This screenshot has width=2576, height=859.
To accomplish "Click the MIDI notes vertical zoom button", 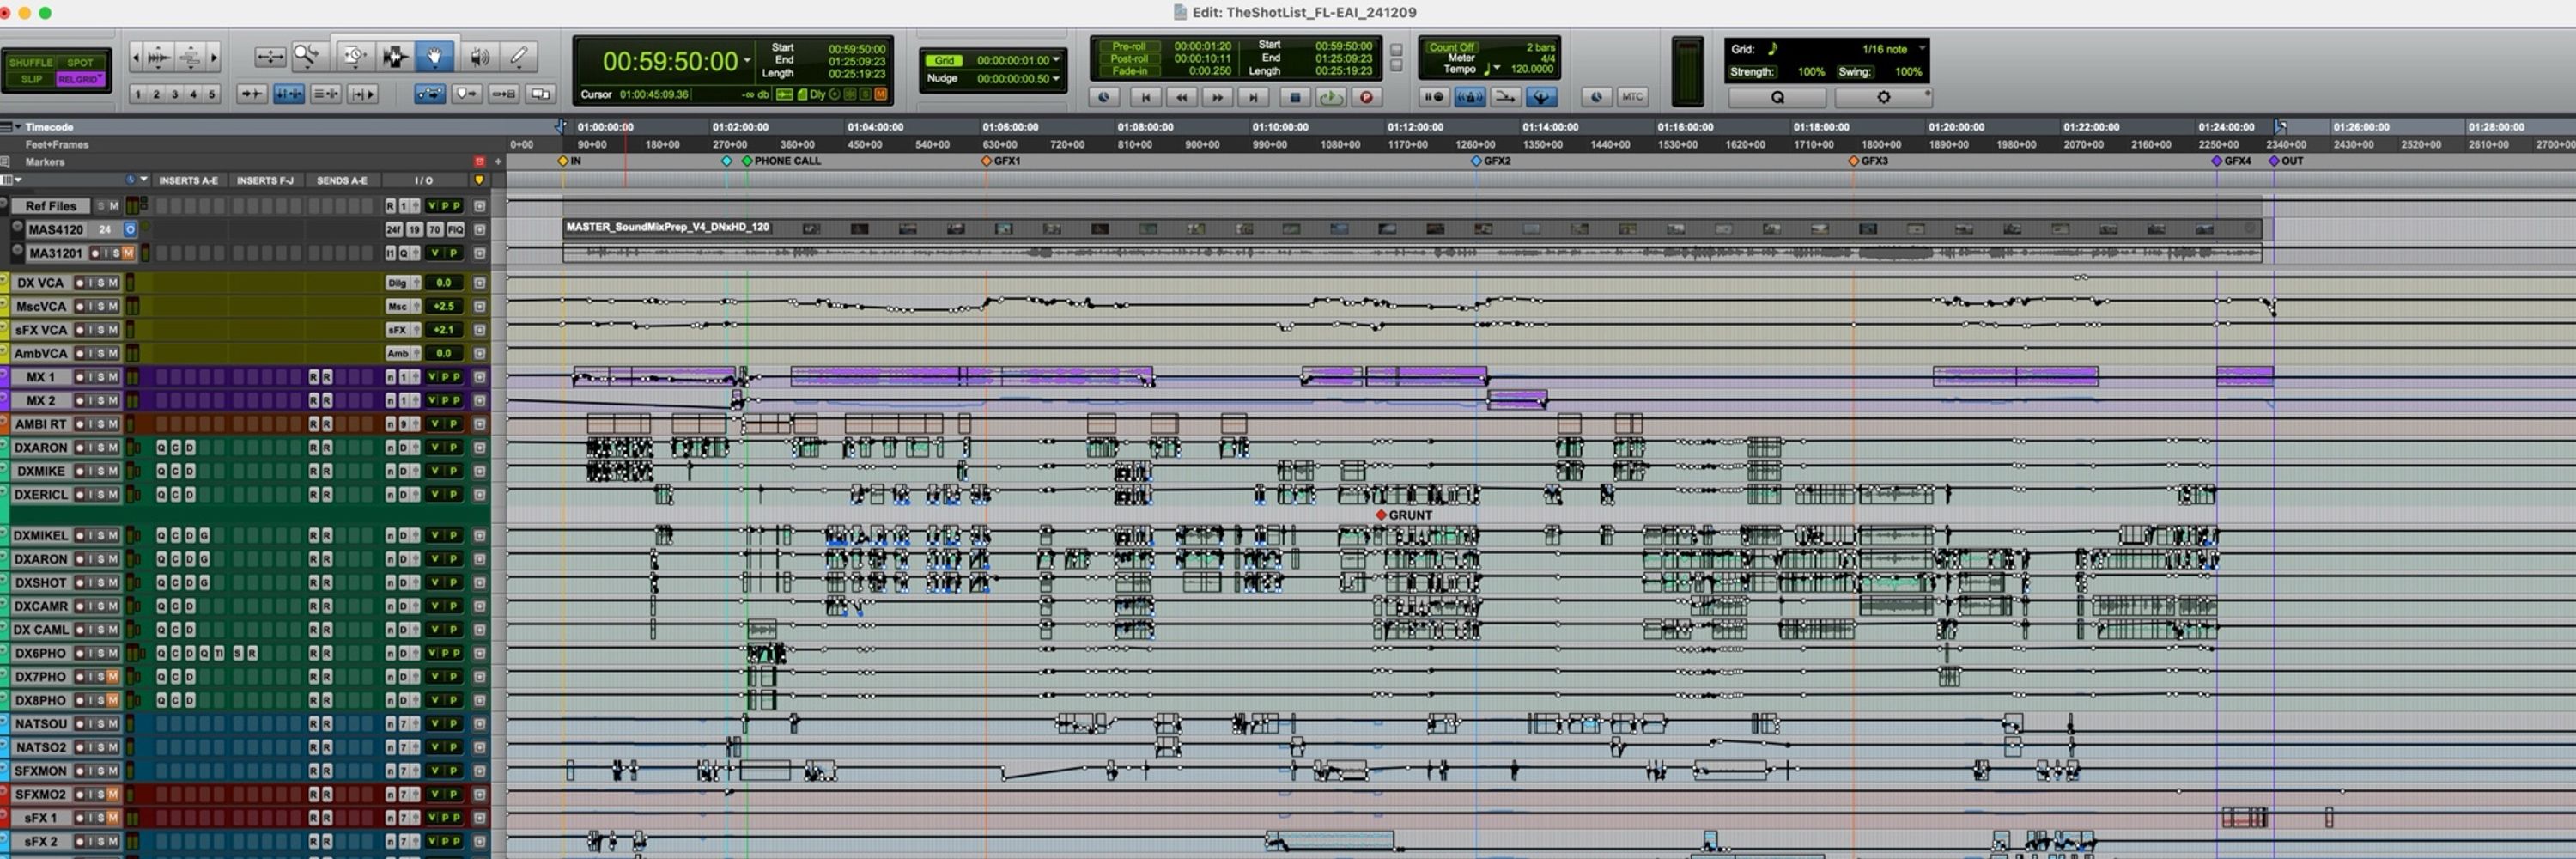I will (190, 57).
